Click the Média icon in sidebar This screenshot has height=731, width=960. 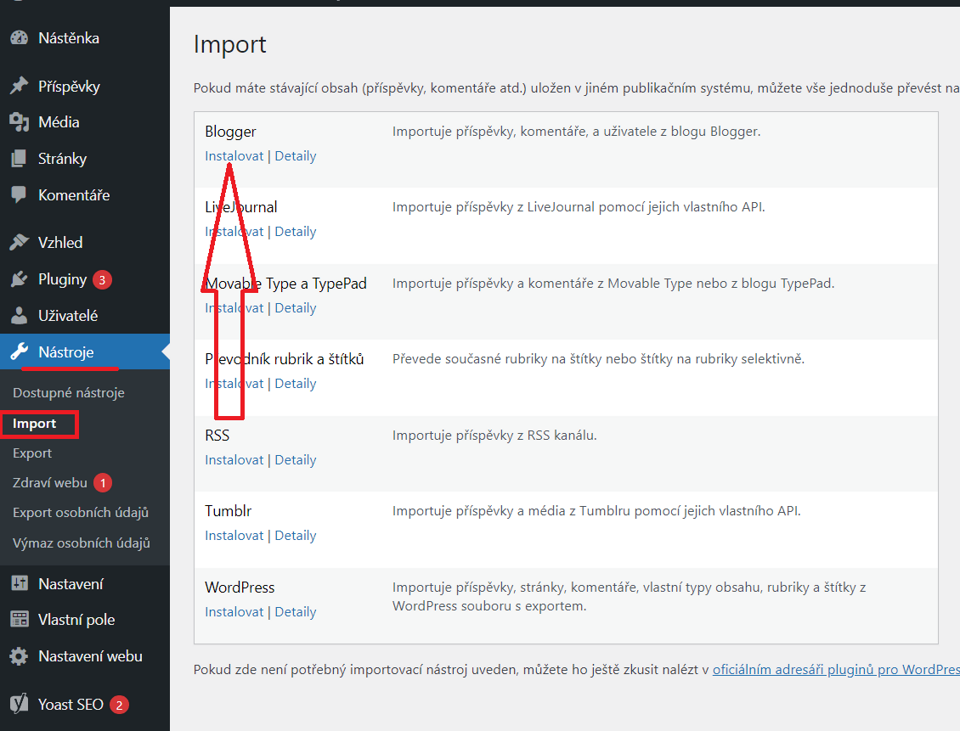tap(19, 122)
